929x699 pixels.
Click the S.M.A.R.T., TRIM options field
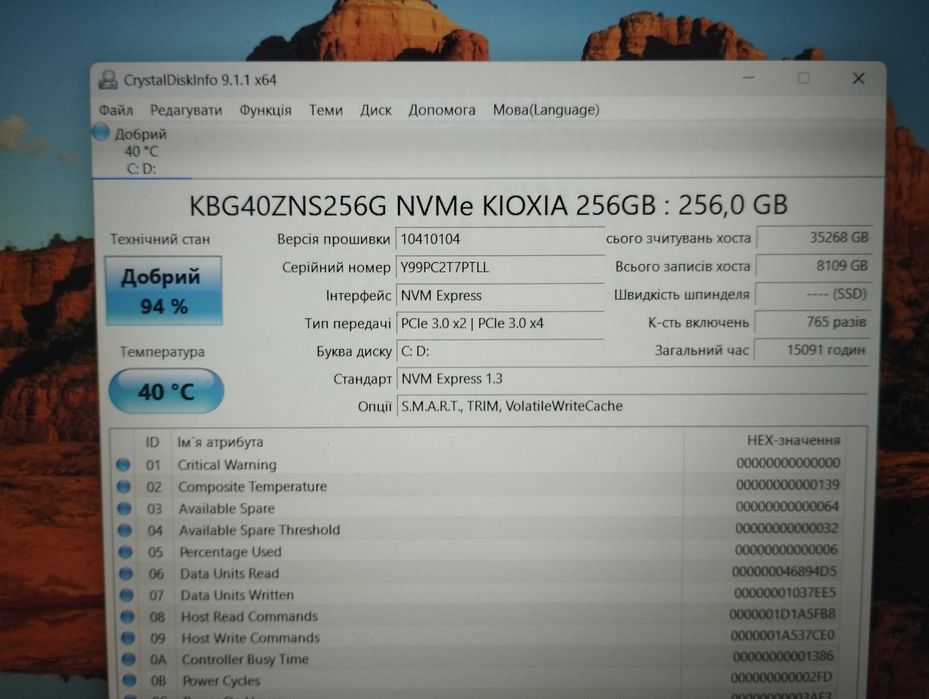pos(632,406)
